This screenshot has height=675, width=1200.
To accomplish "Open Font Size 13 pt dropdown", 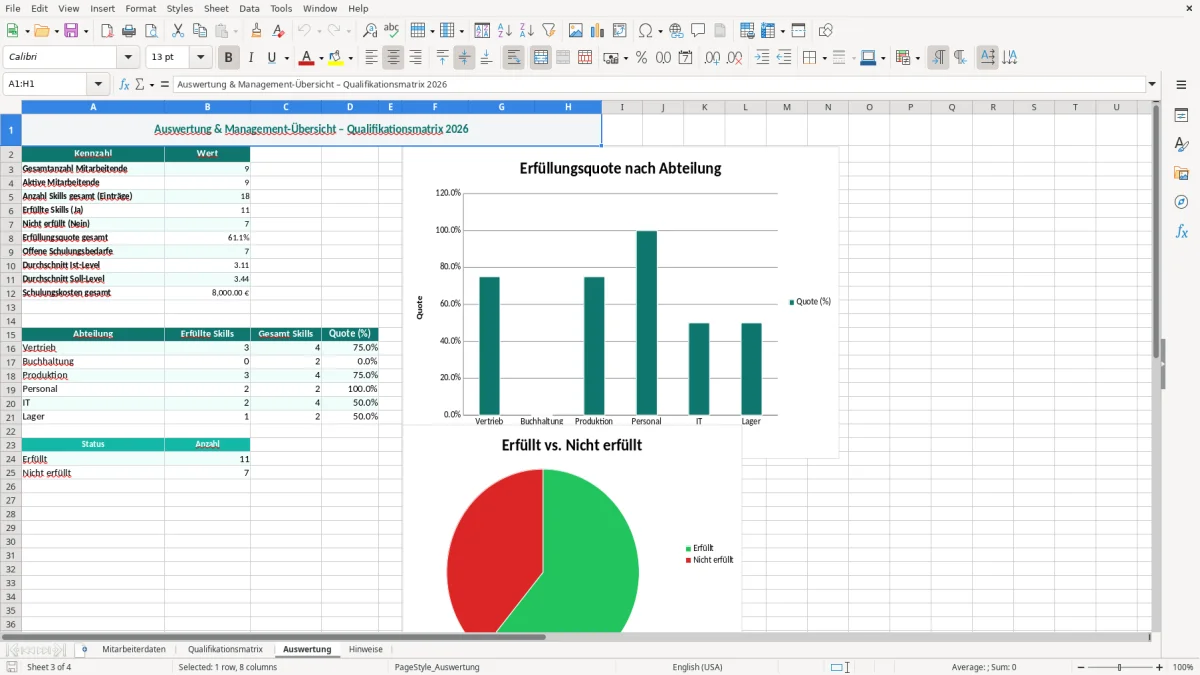I will (201, 58).
